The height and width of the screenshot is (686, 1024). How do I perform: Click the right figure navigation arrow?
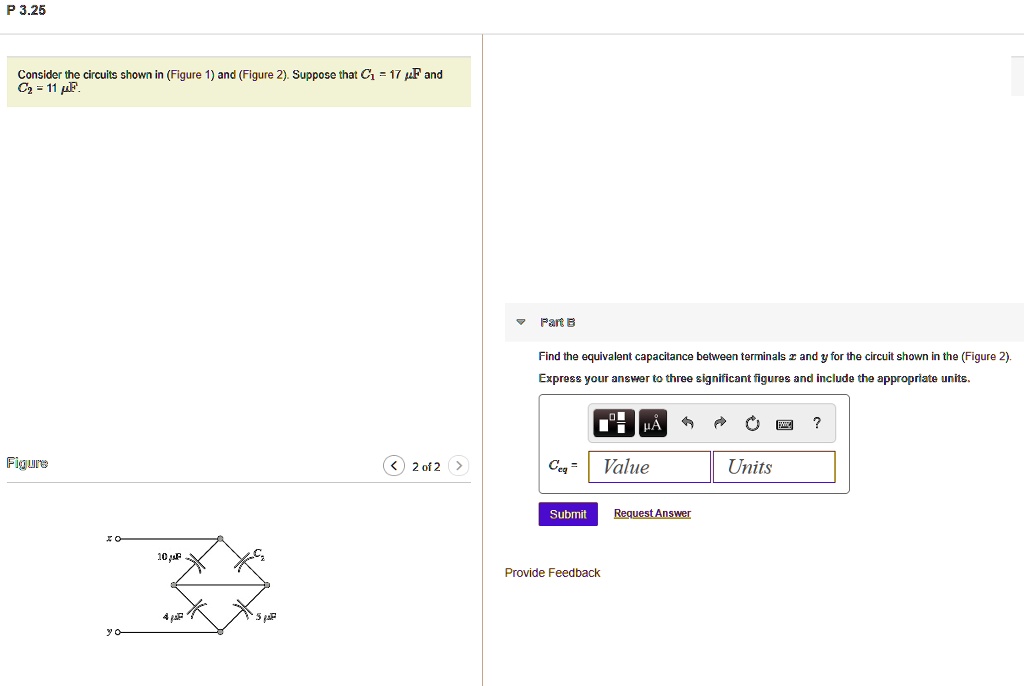click(x=458, y=465)
